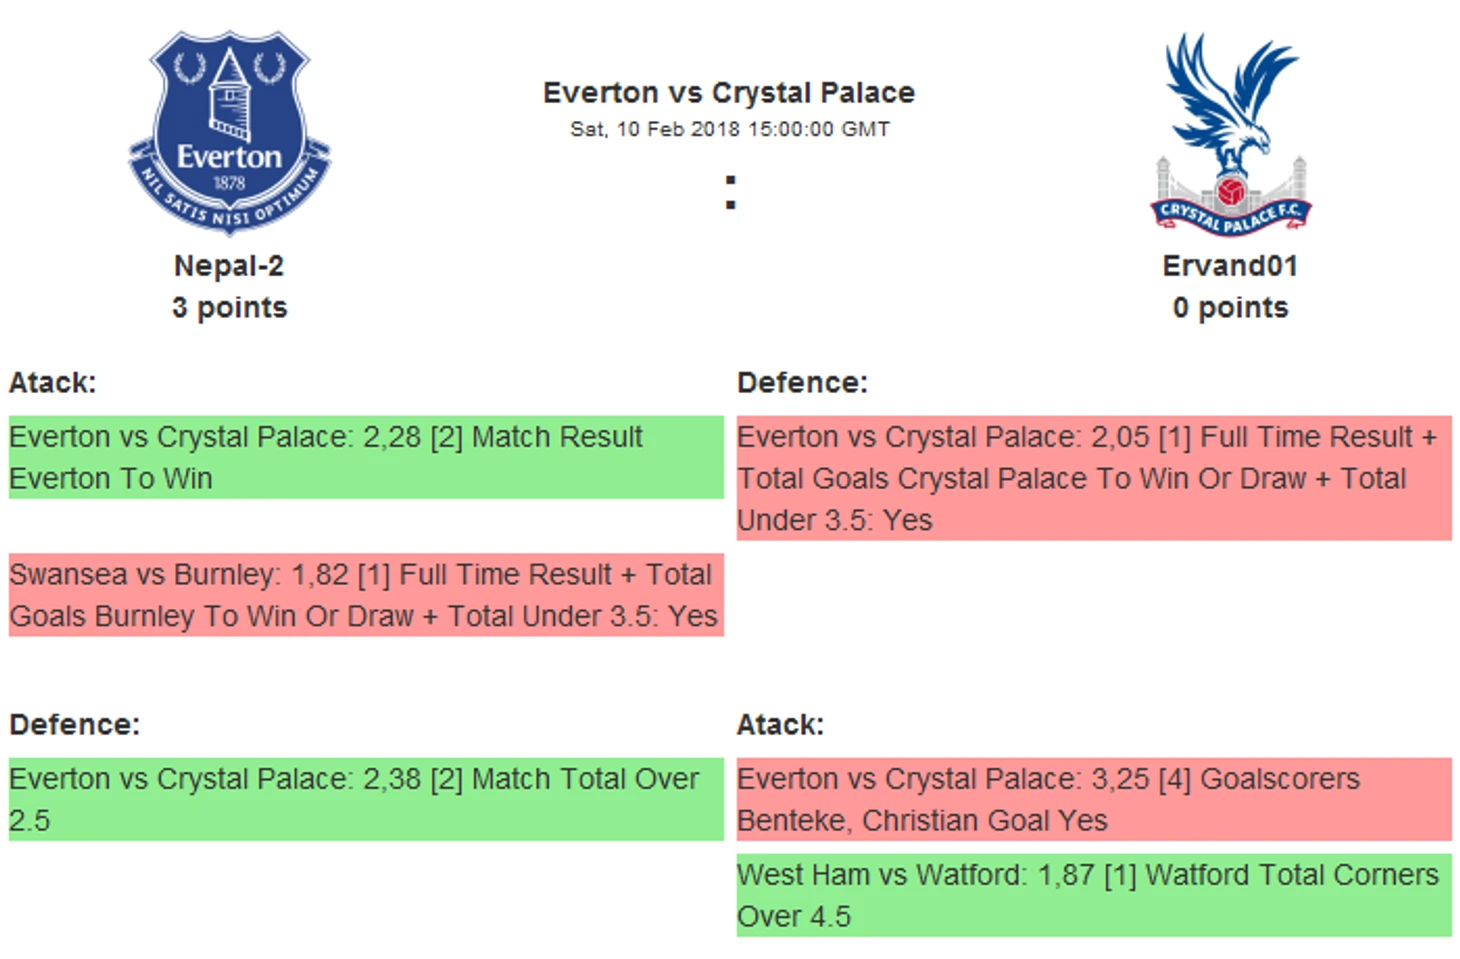This screenshot has width=1460, height=959.
Task: Click the Match Total Over 2.5 bet
Action: (x=365, y=799)
